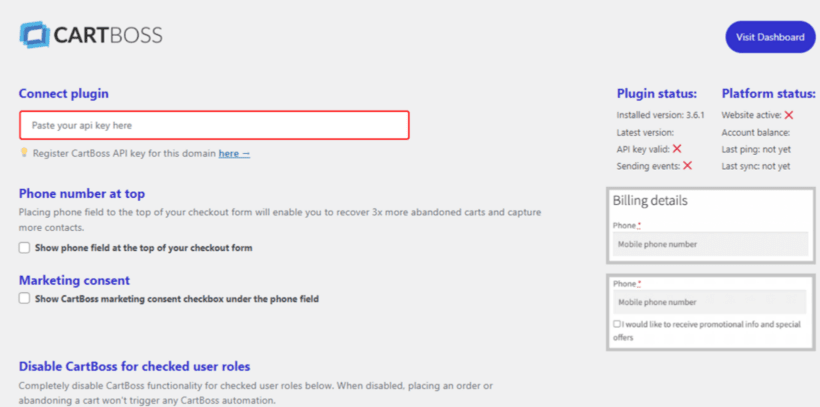Follow the "here →" API key registration link
The width and height of the screenshot is (820, 407).
coord(234,153)
